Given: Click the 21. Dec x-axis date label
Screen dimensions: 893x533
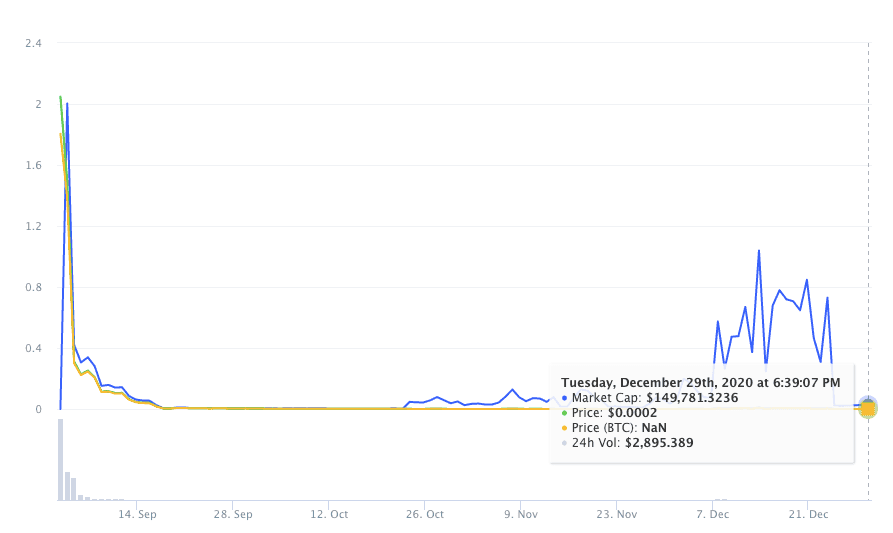Looking at the screenshot, I should click(x=809, y=514).
